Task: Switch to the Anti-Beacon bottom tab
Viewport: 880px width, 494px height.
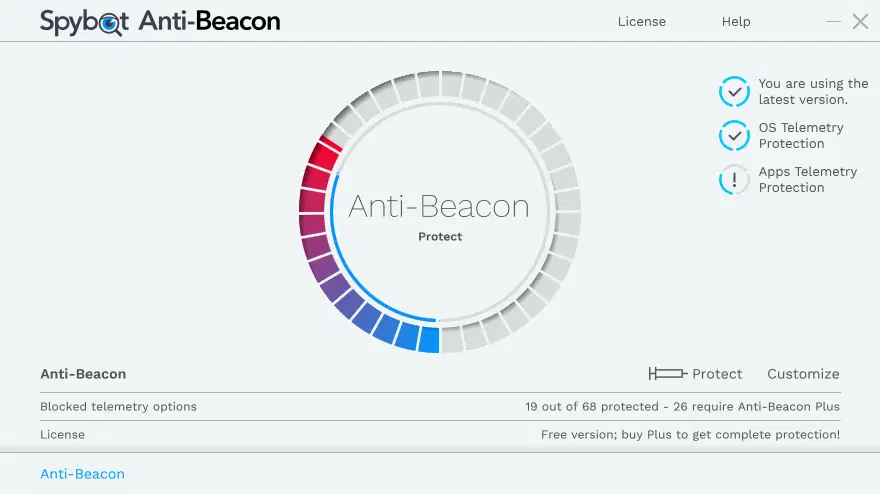Action: coord(82,474)
